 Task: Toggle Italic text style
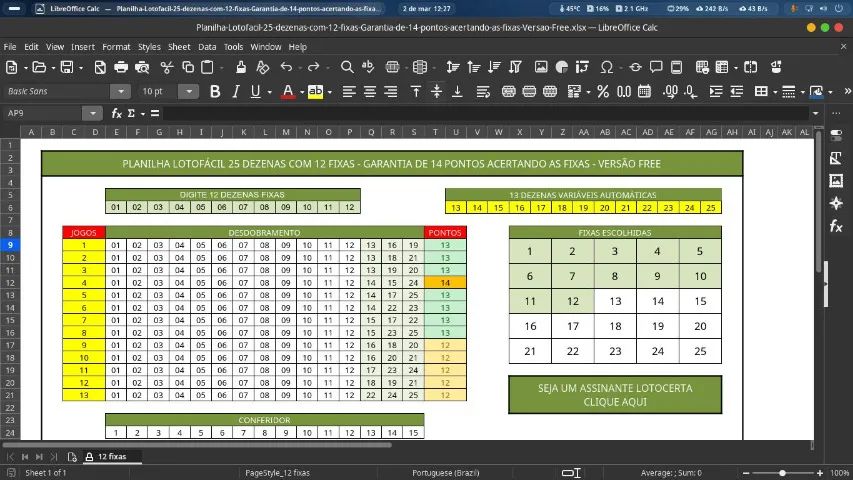(x=236, y=91)
